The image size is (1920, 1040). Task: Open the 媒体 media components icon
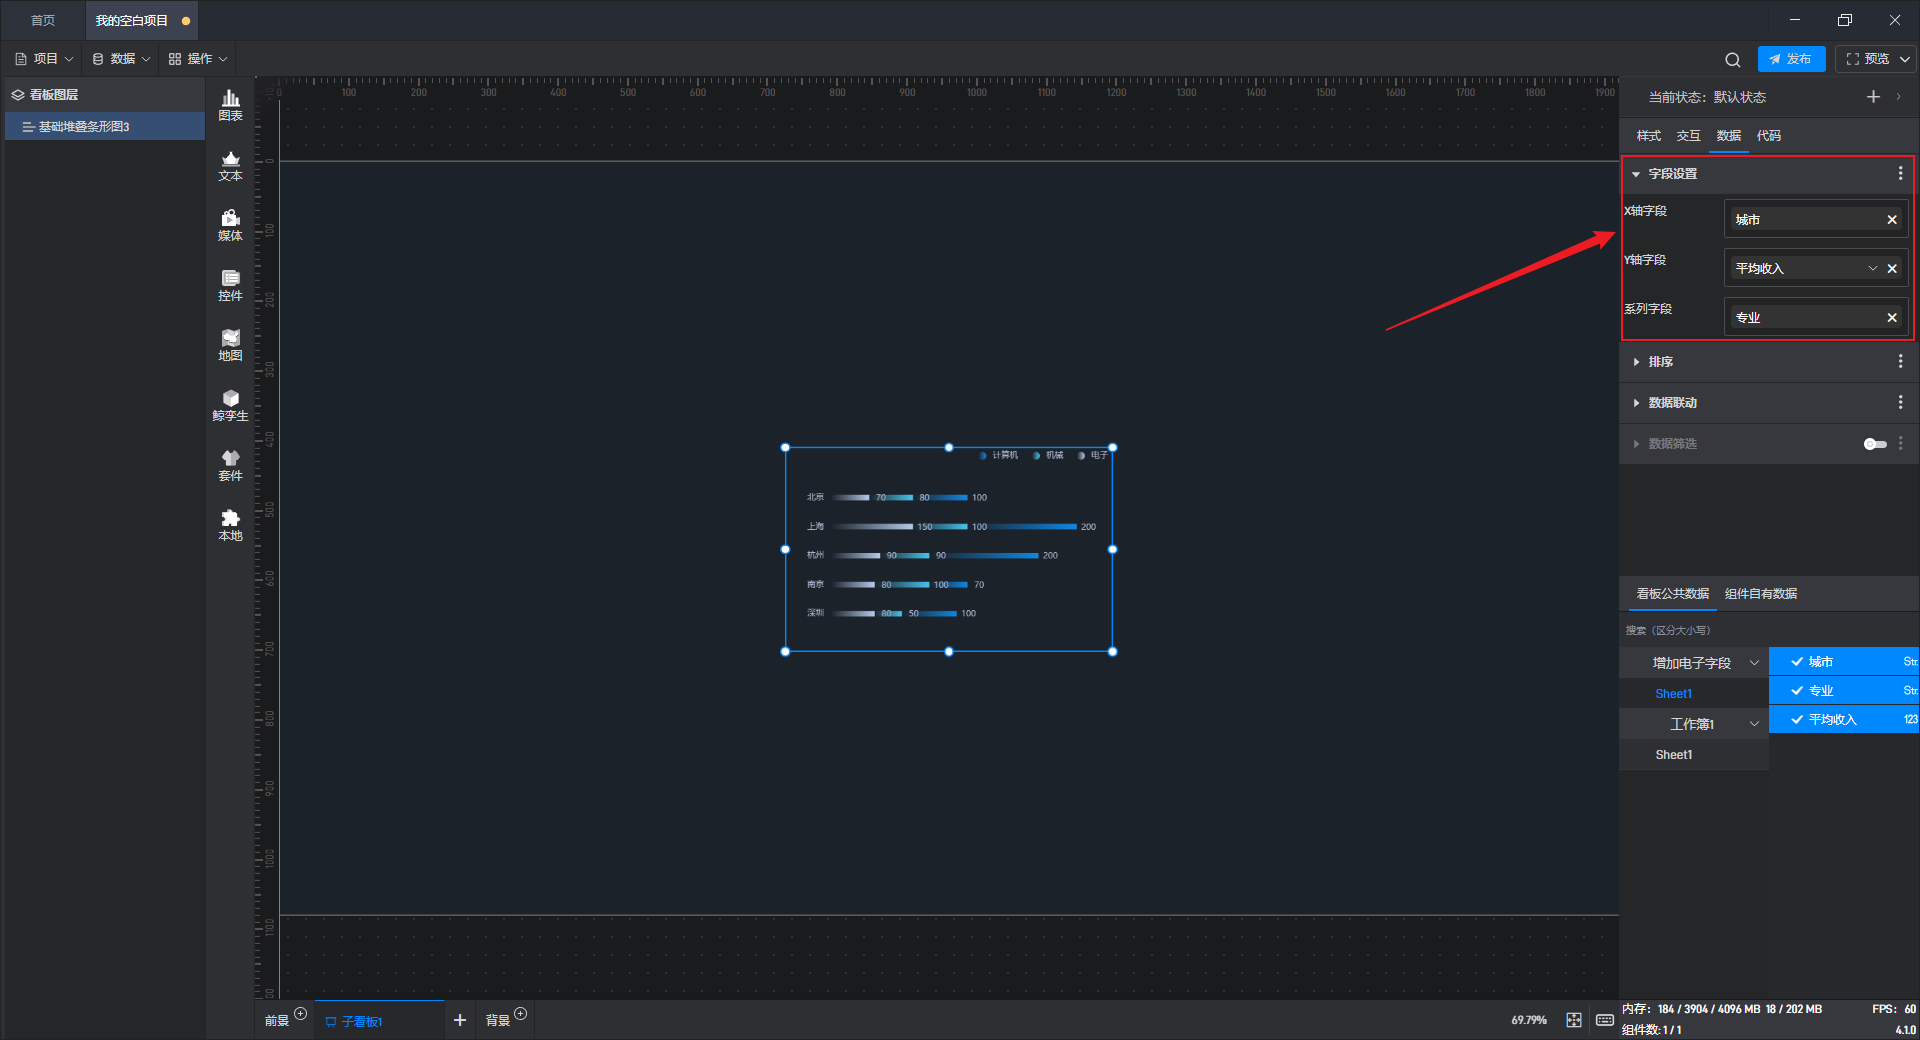(230, 225)
